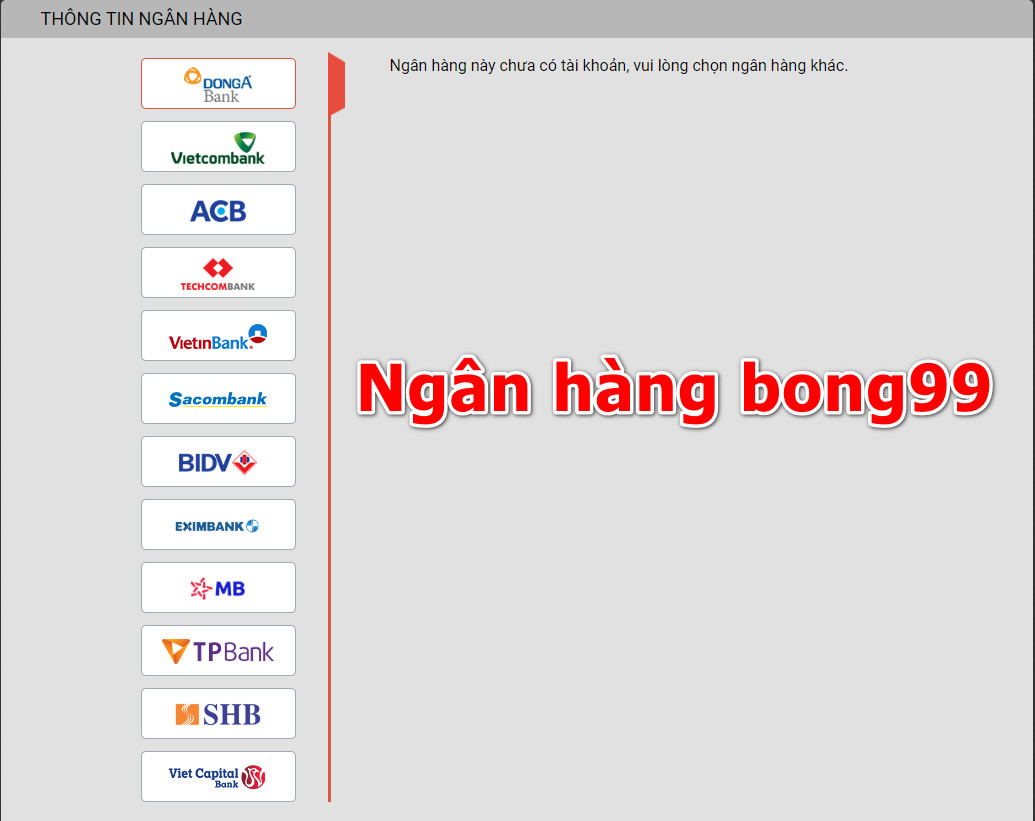The width and height of the screenshot is (1035, 821).
Task: Choose the Eximbank logo
Action: point(218,525)
